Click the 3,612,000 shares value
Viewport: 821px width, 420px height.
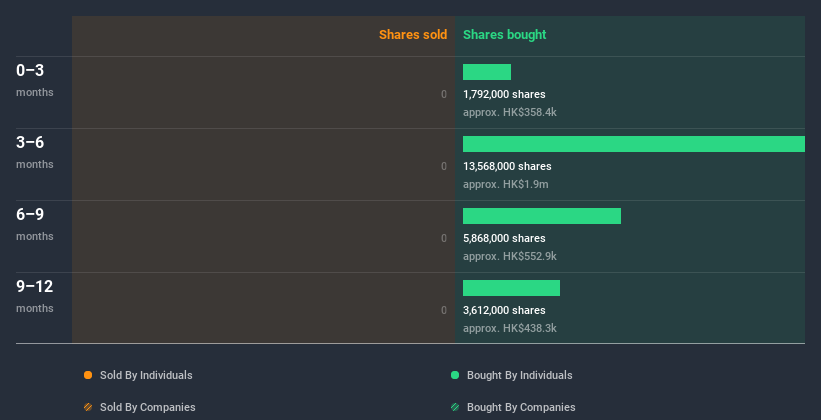point(504,311)
